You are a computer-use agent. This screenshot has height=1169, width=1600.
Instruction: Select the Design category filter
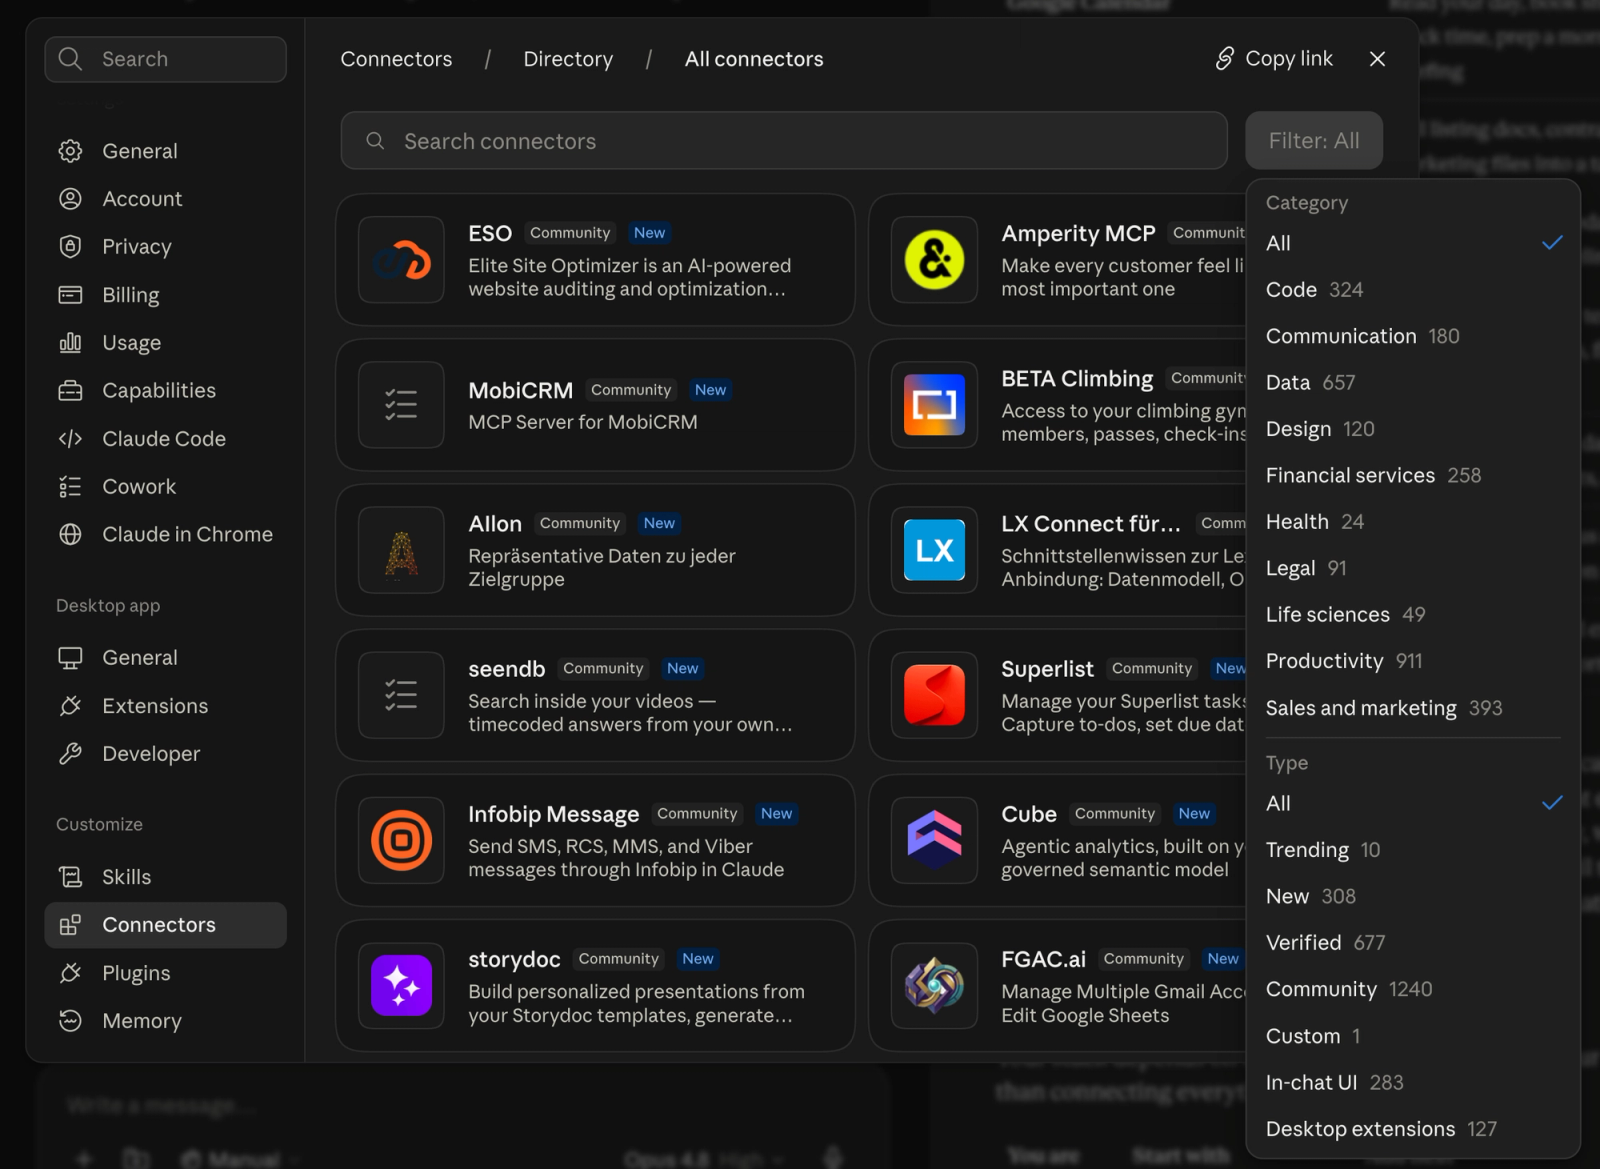click(1413, 429)
